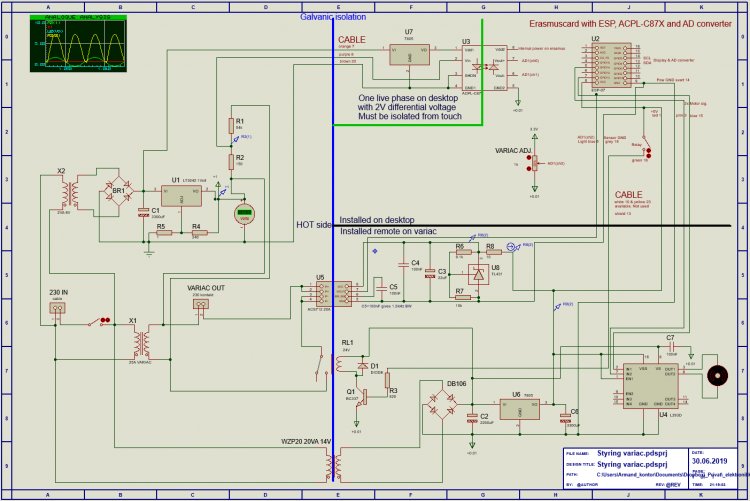
Task: Toggle the relay contact switch left of RL1
Action: 320,367
